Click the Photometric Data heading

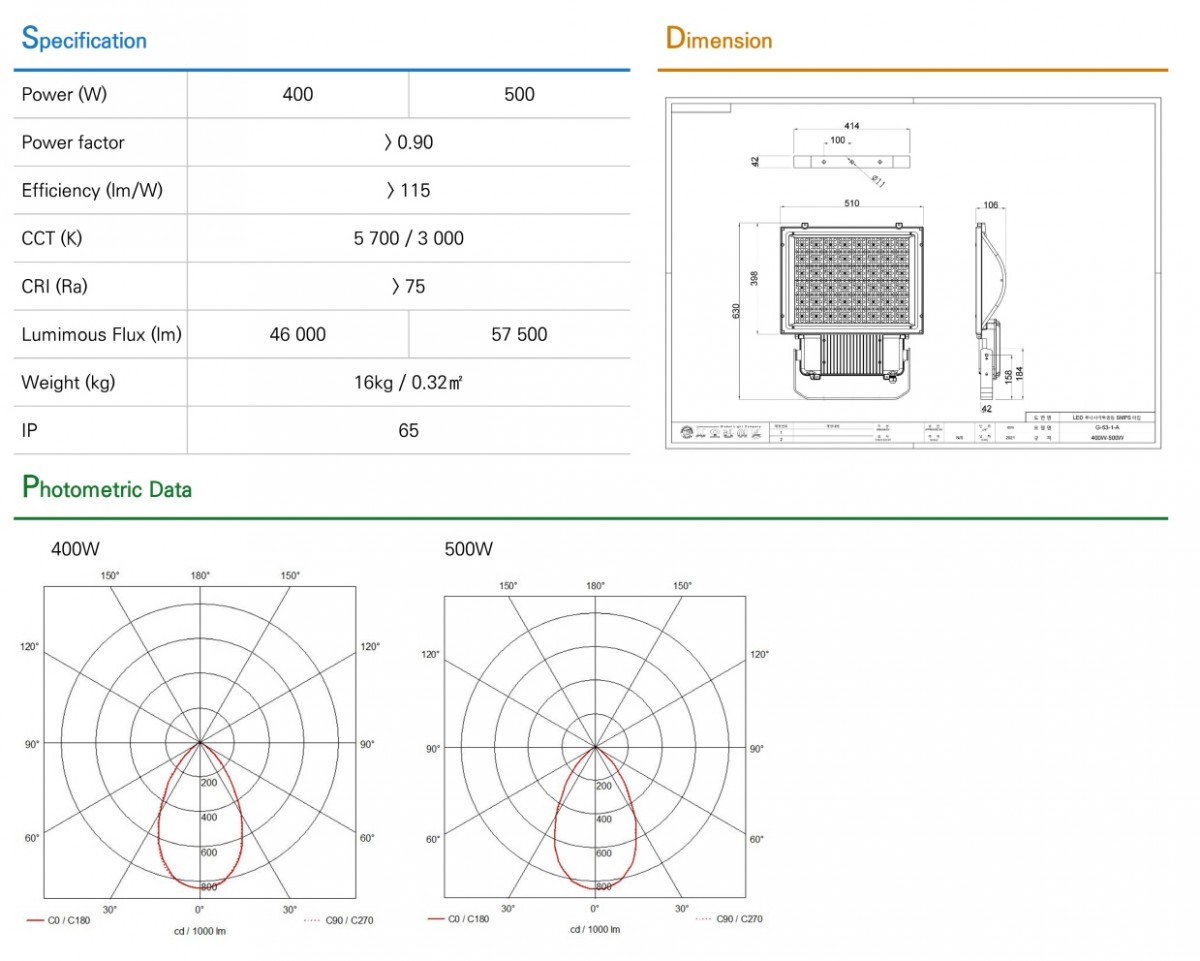point(107,489)
